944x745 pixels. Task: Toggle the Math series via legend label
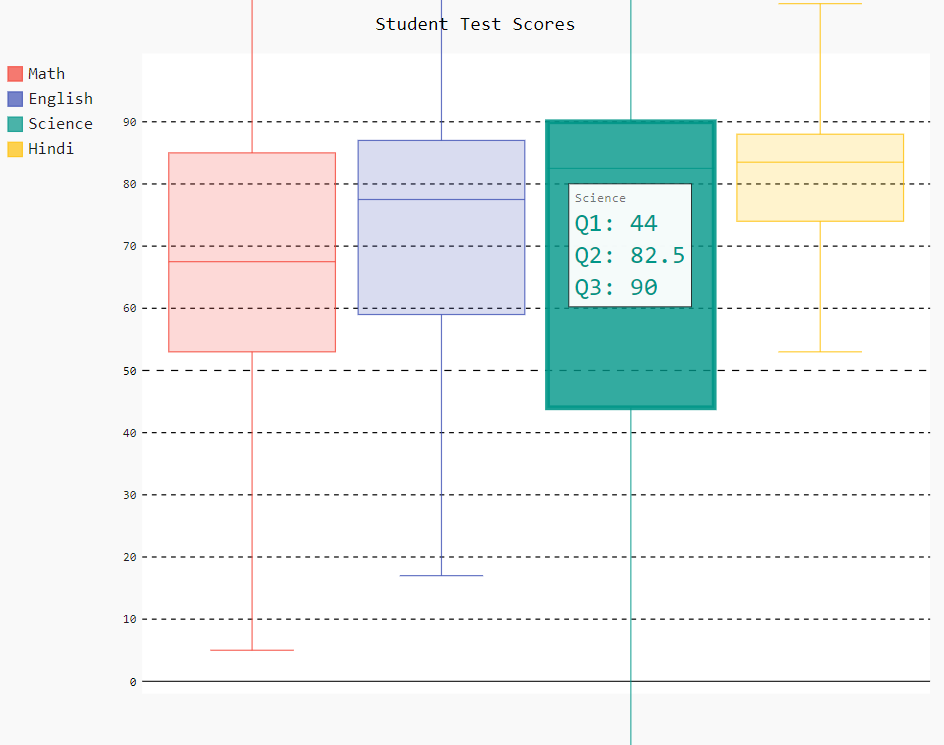tap(47, 74)
